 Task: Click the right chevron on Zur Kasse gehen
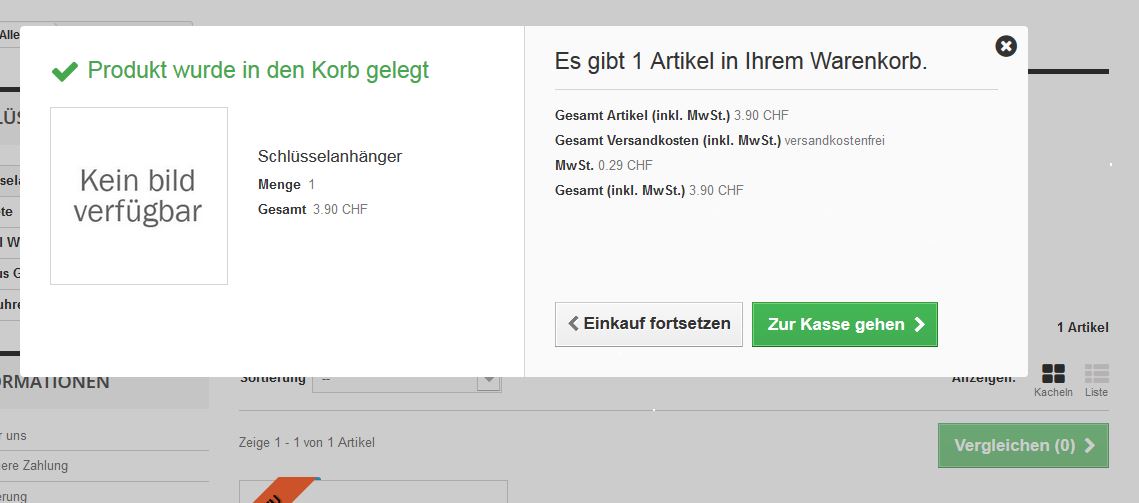pos(919,324)
